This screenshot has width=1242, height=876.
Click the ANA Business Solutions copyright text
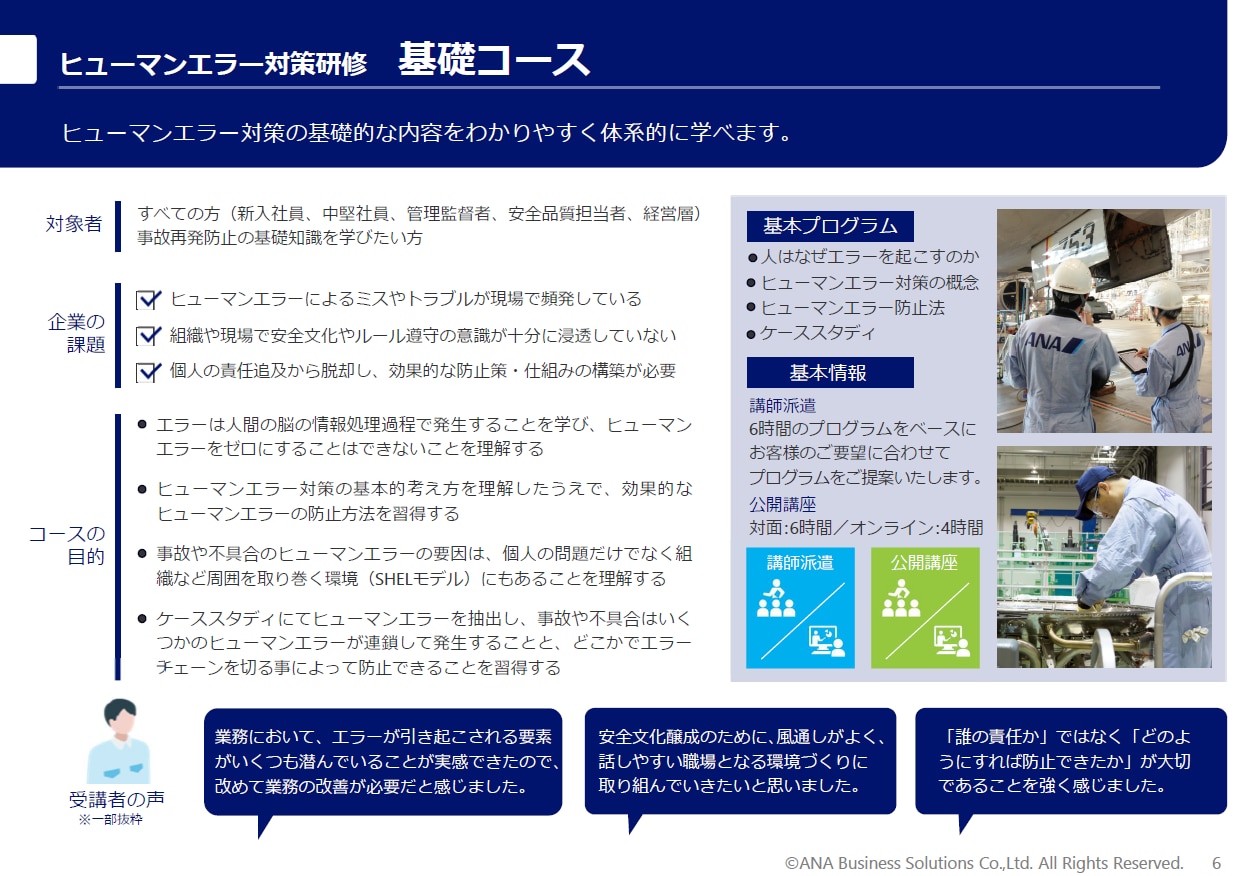[983, 862]
